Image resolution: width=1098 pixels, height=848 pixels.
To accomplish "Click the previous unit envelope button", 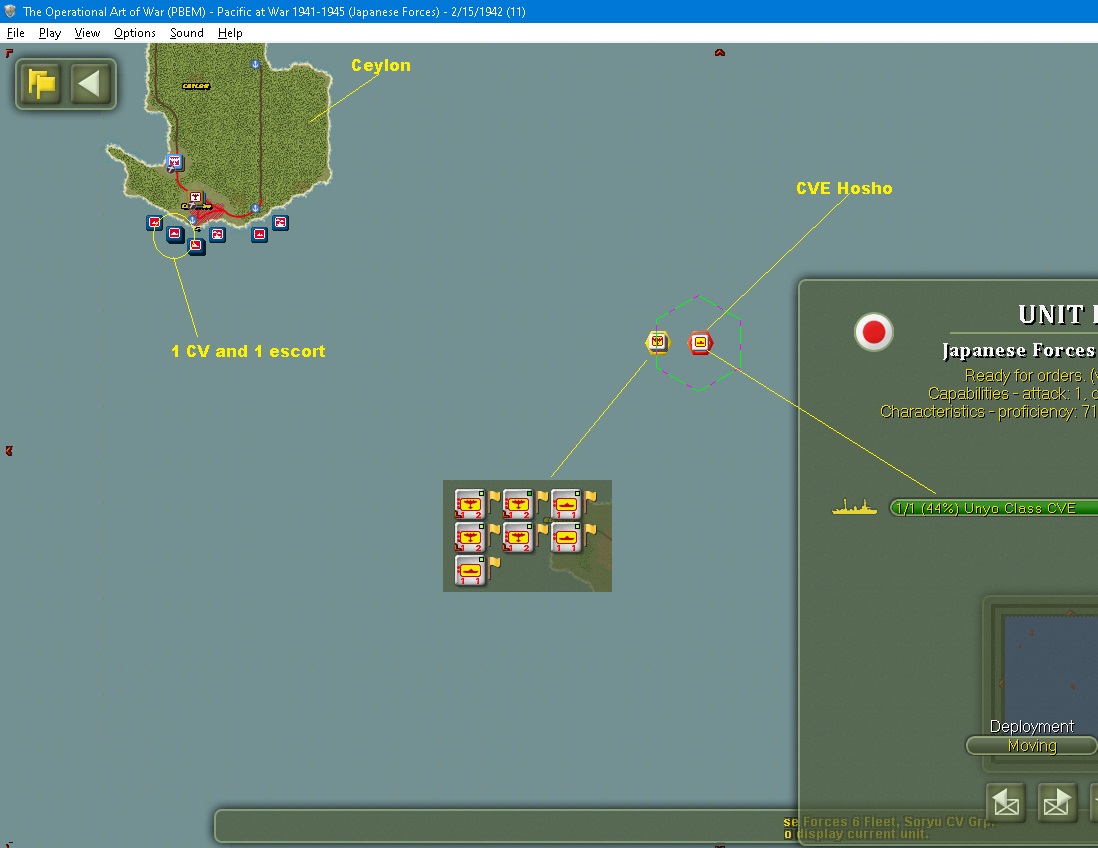I will pyautogui.click(x=1006, y=802).
